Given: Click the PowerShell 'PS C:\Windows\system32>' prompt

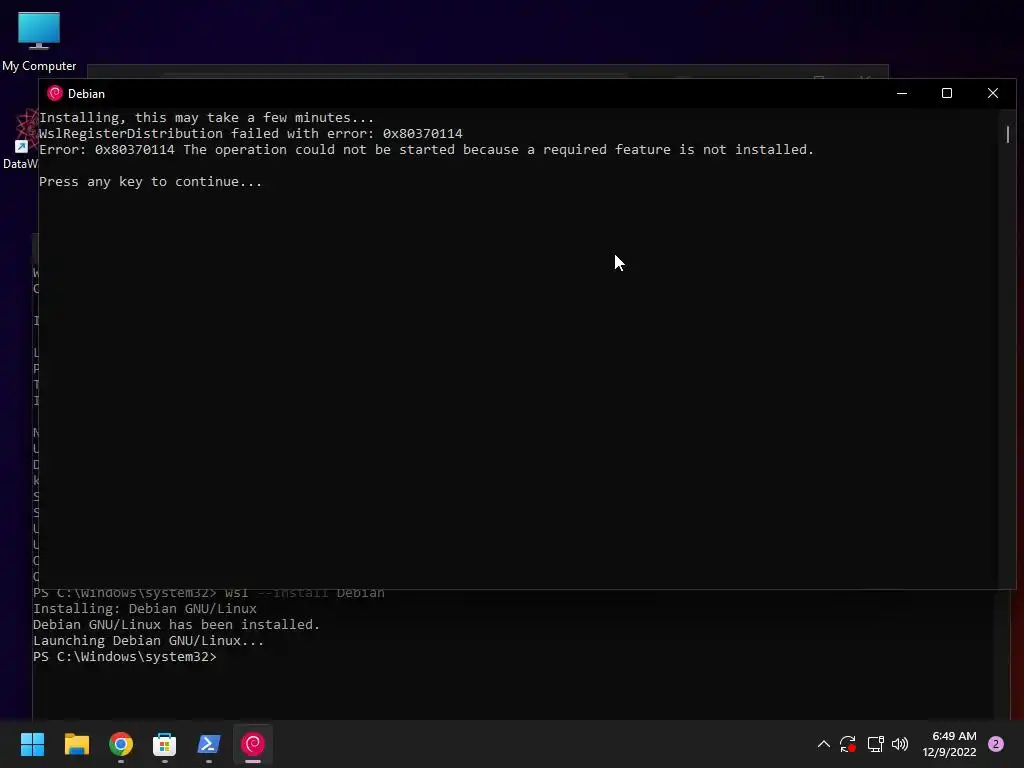Looking at the screenshot, I should click(125, 657).
